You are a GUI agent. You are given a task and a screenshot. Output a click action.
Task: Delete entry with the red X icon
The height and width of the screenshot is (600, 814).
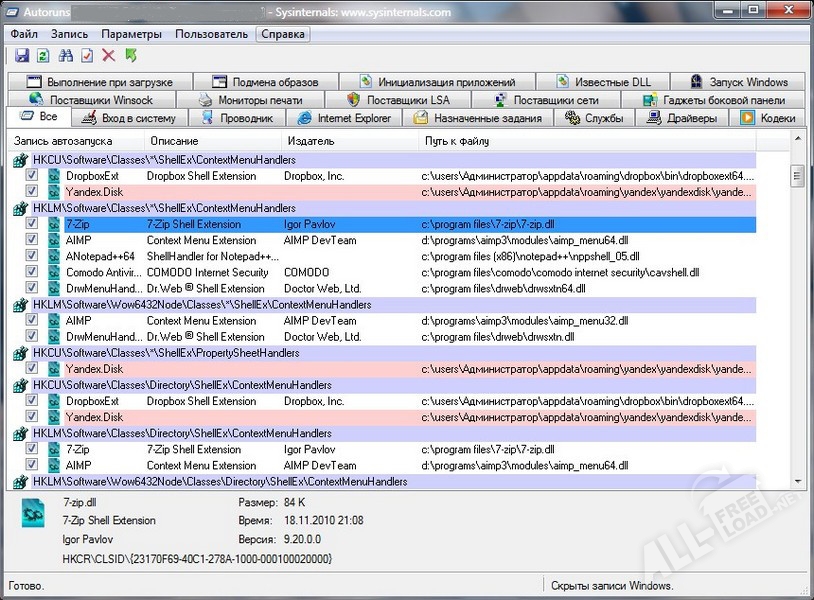pyautogui.click(x=109, y=56)
